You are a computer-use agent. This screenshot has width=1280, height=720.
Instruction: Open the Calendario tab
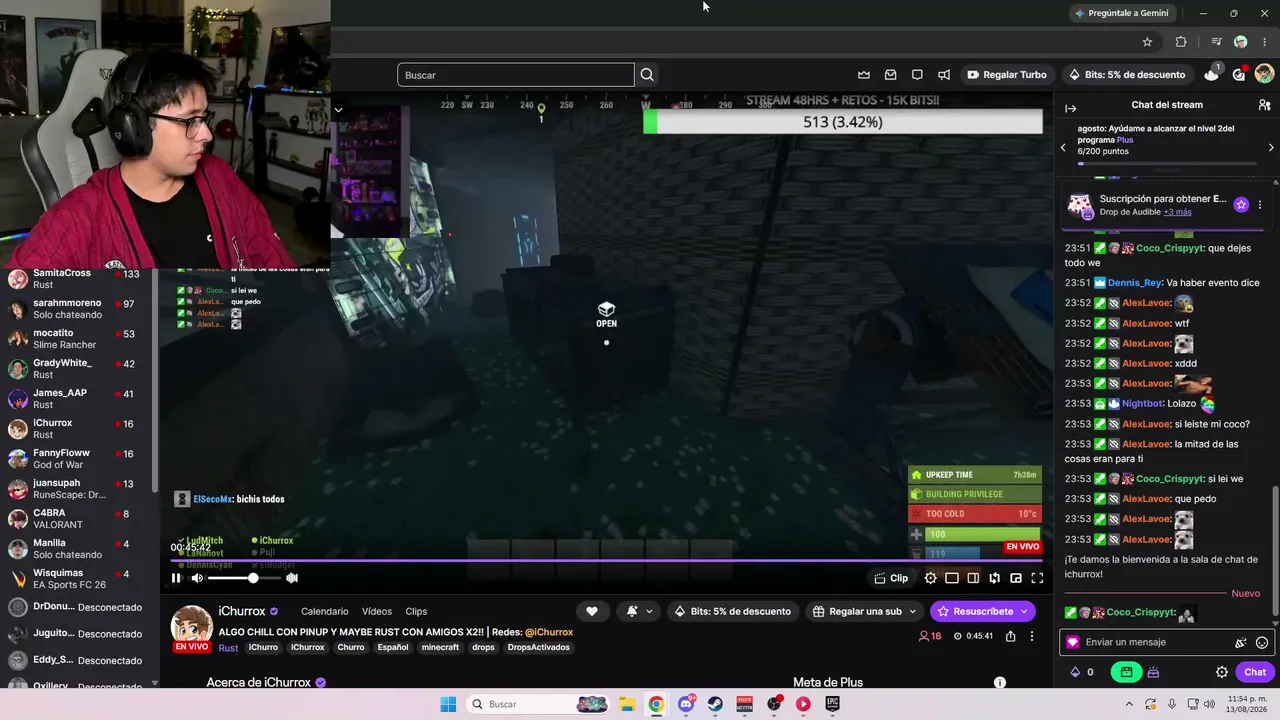coord(325,611)
